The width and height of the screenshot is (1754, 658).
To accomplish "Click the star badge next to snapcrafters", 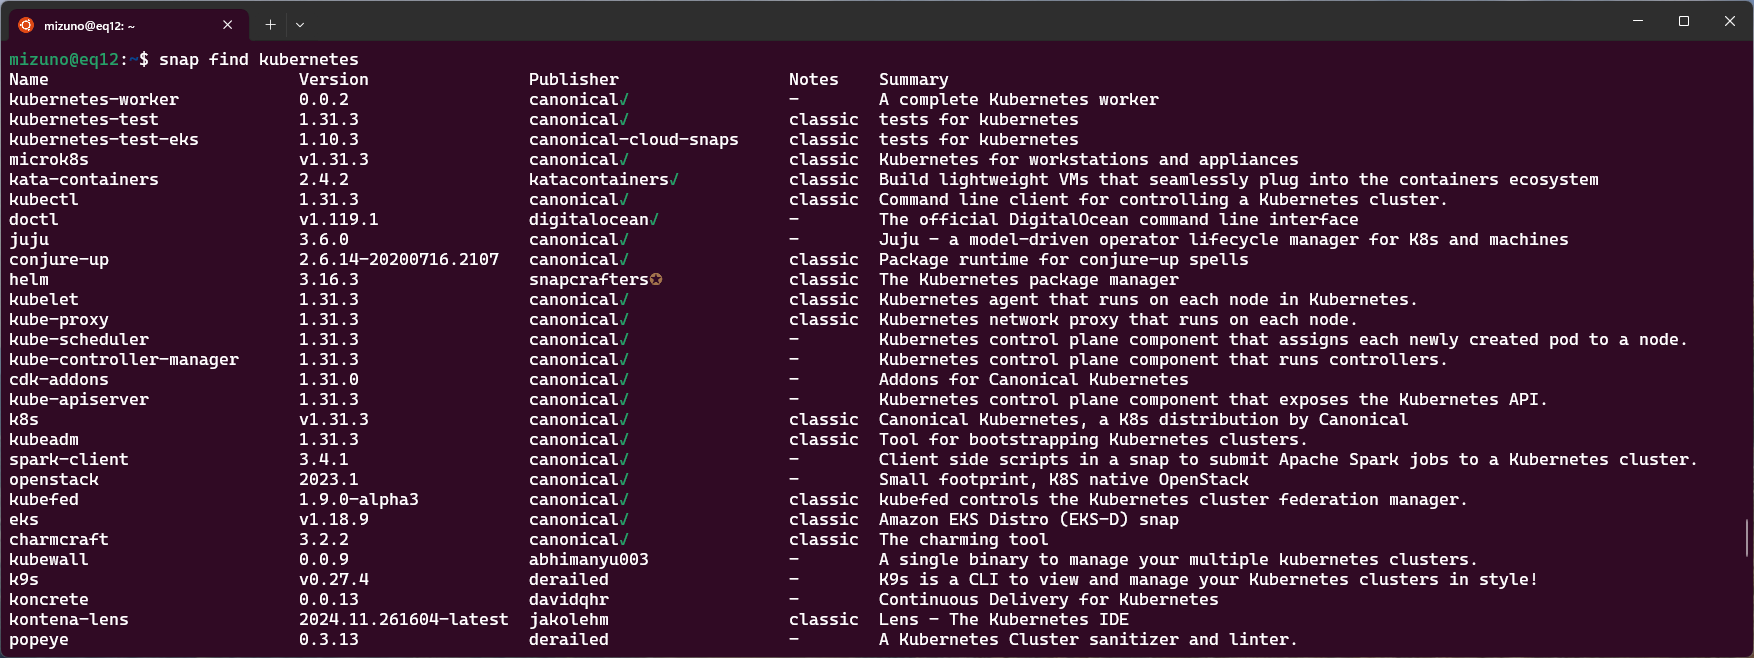I will tap(656, 280).
